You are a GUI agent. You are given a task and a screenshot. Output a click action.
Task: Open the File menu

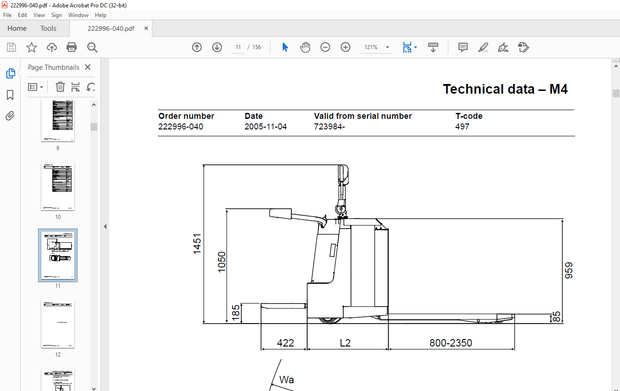[7, 15]
